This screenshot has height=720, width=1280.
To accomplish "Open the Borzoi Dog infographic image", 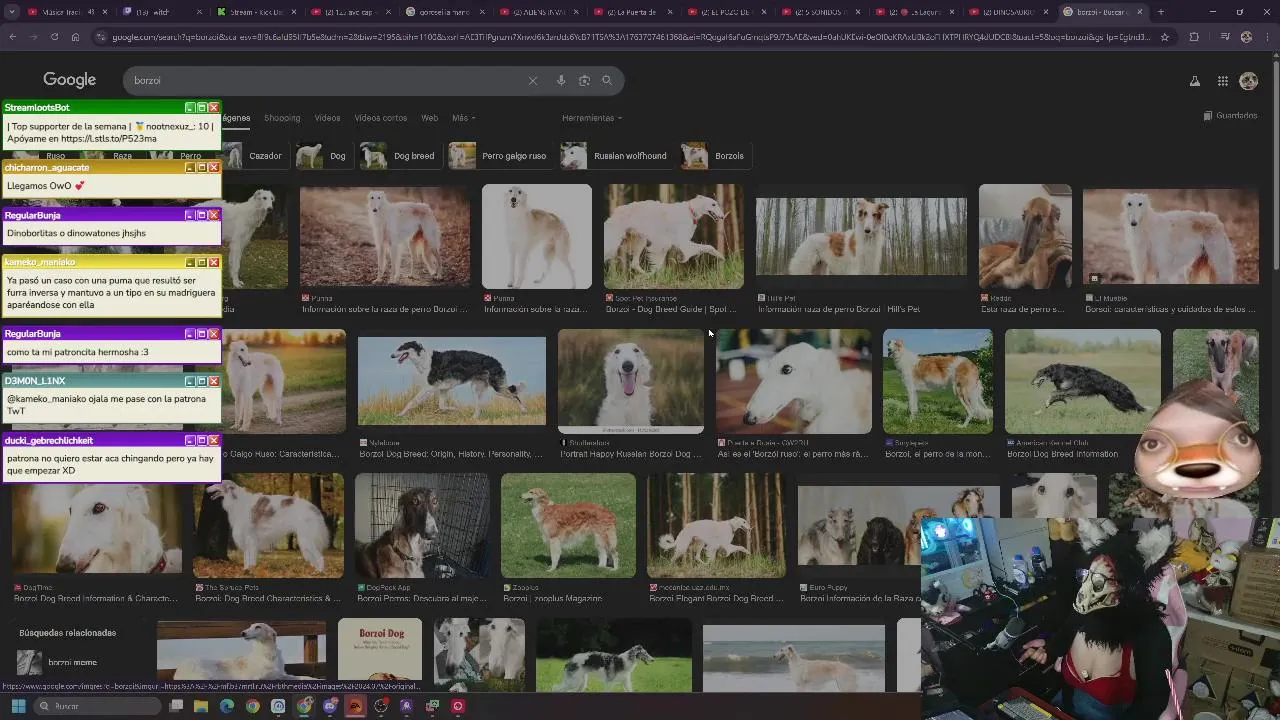I will 379,649.
